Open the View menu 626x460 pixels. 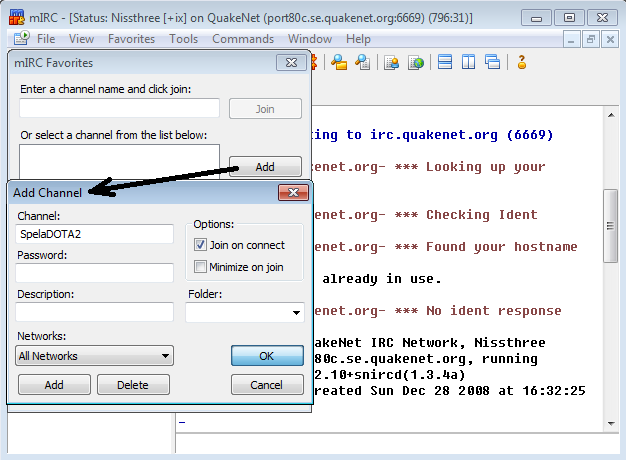[81, 39]
